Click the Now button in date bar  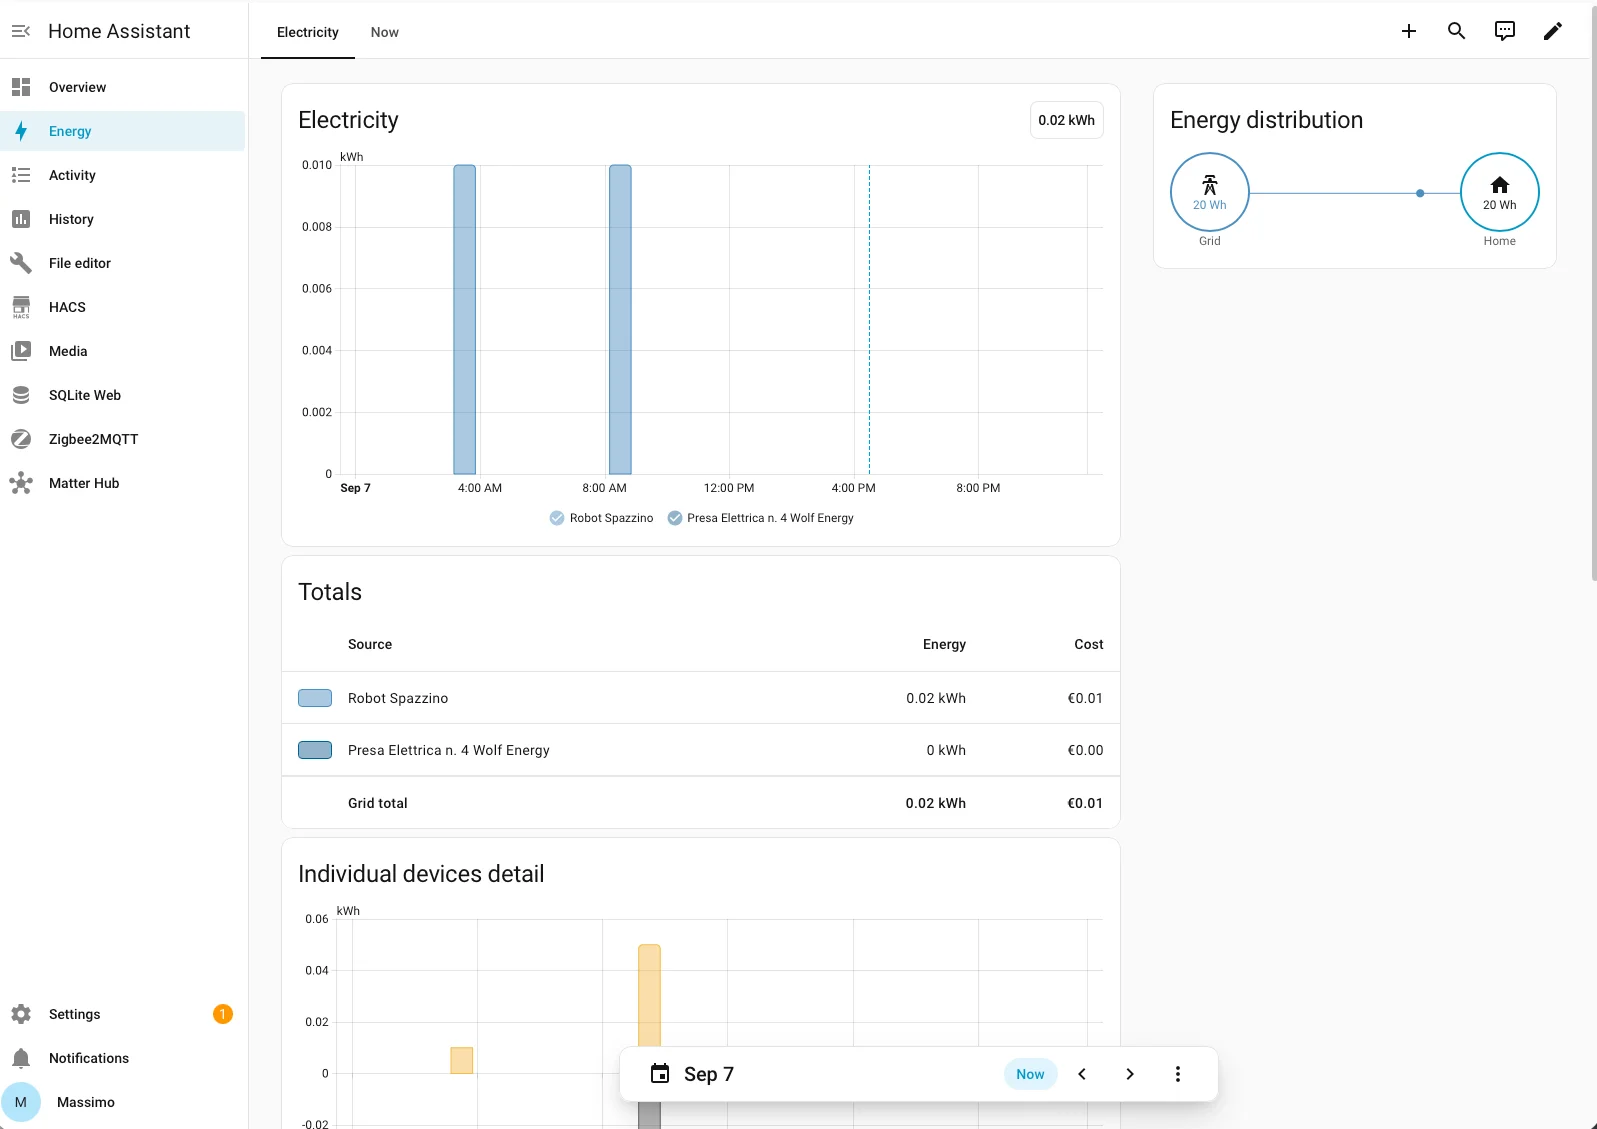1030,1074
